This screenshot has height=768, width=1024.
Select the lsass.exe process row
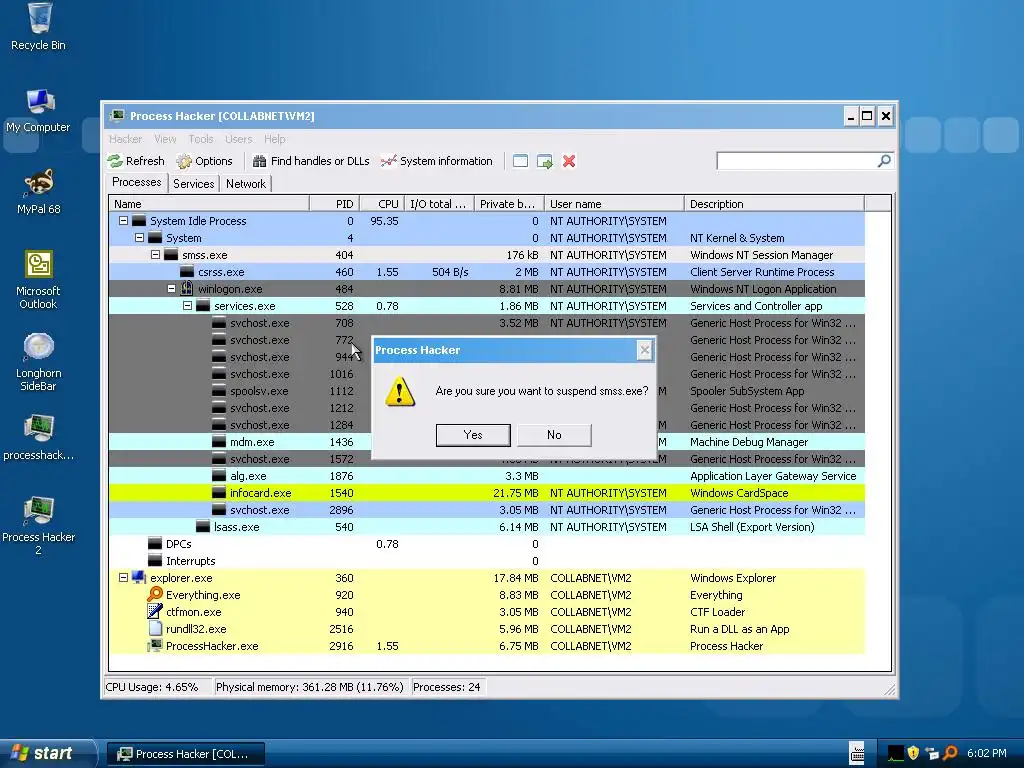coord(487,527)
